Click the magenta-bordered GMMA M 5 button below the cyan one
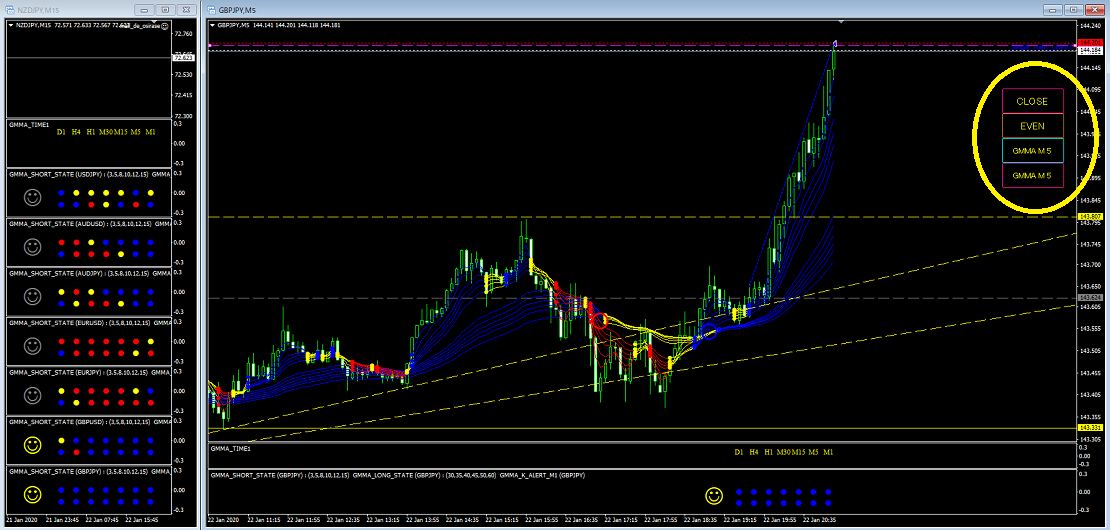This screenshot has height=530, width=1110. coord(1032,175)
